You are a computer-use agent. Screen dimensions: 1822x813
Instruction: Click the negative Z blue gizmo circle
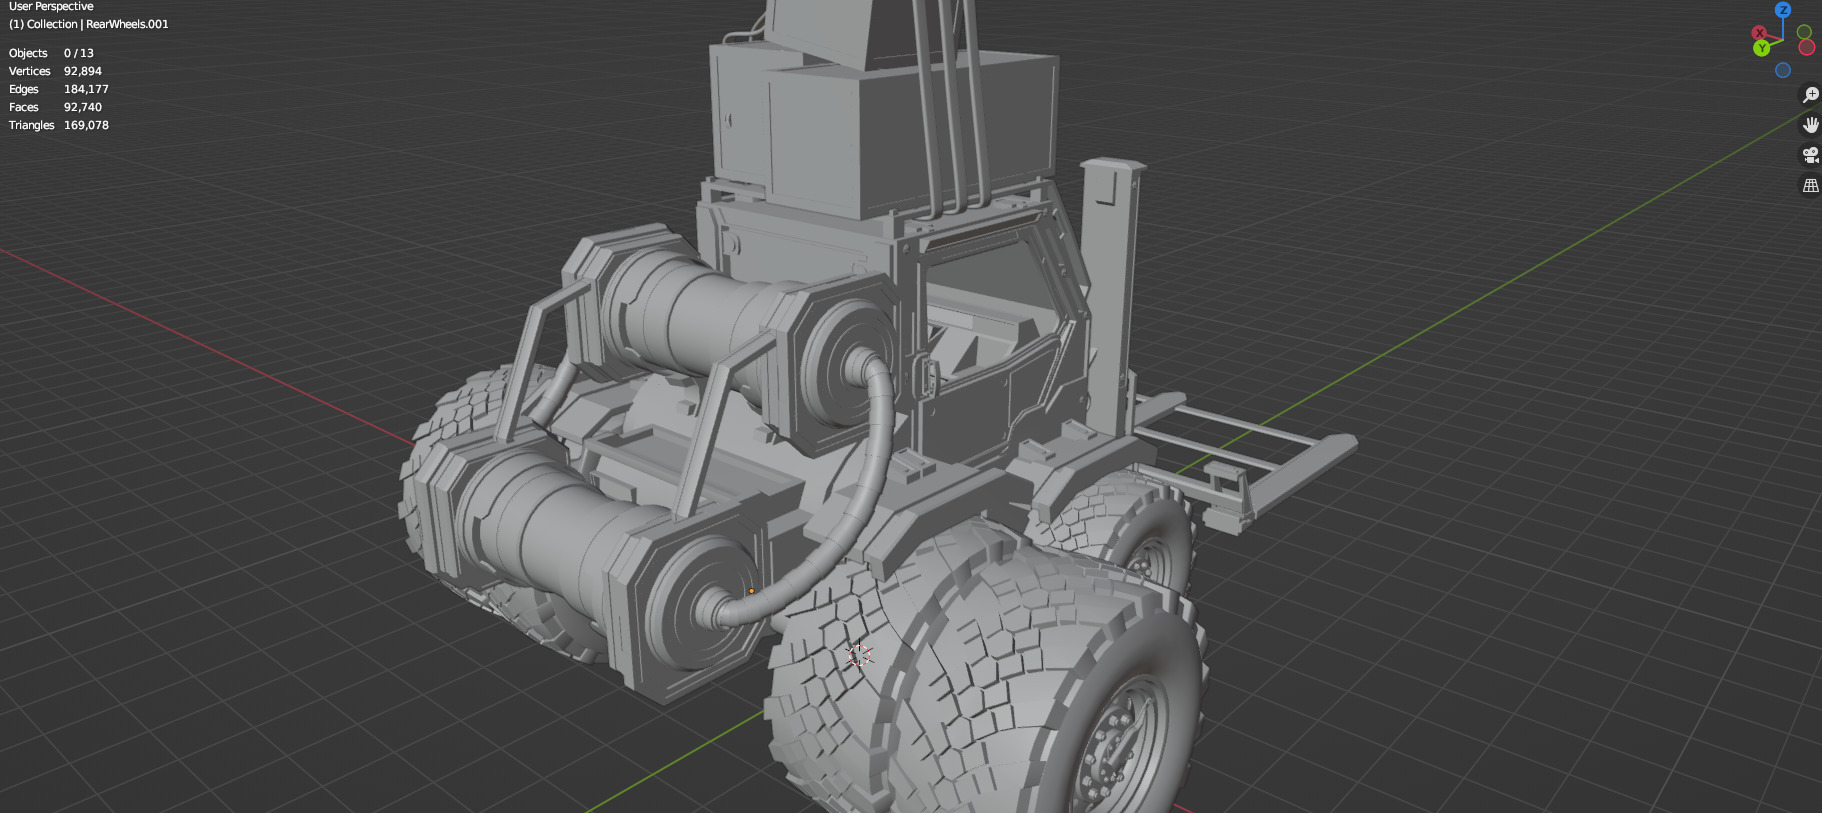coord(1783,70)
